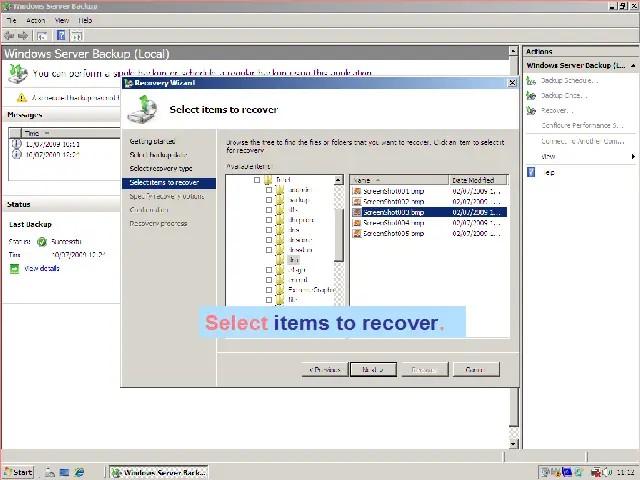Select the ScreenShot003.bmp file row
This screenshot has width=640, height=480.
(x=429, y=212)
